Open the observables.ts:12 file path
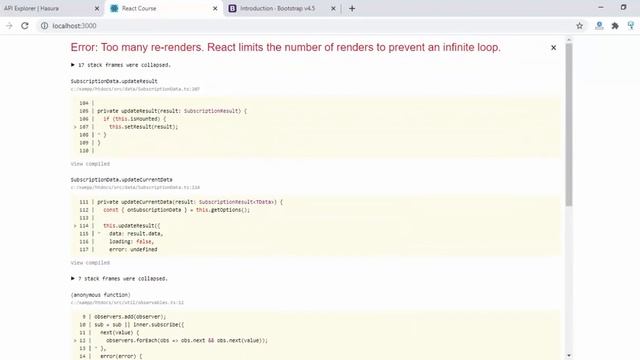The image size is (640, 360). tap(127, 303)
